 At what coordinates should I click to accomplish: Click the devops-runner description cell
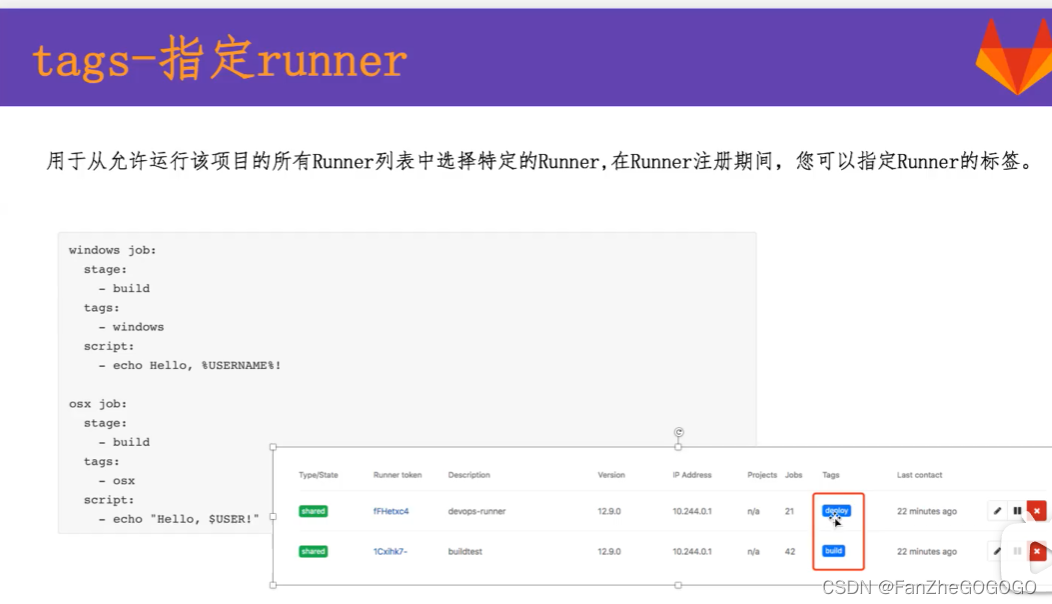coord(476,511)
